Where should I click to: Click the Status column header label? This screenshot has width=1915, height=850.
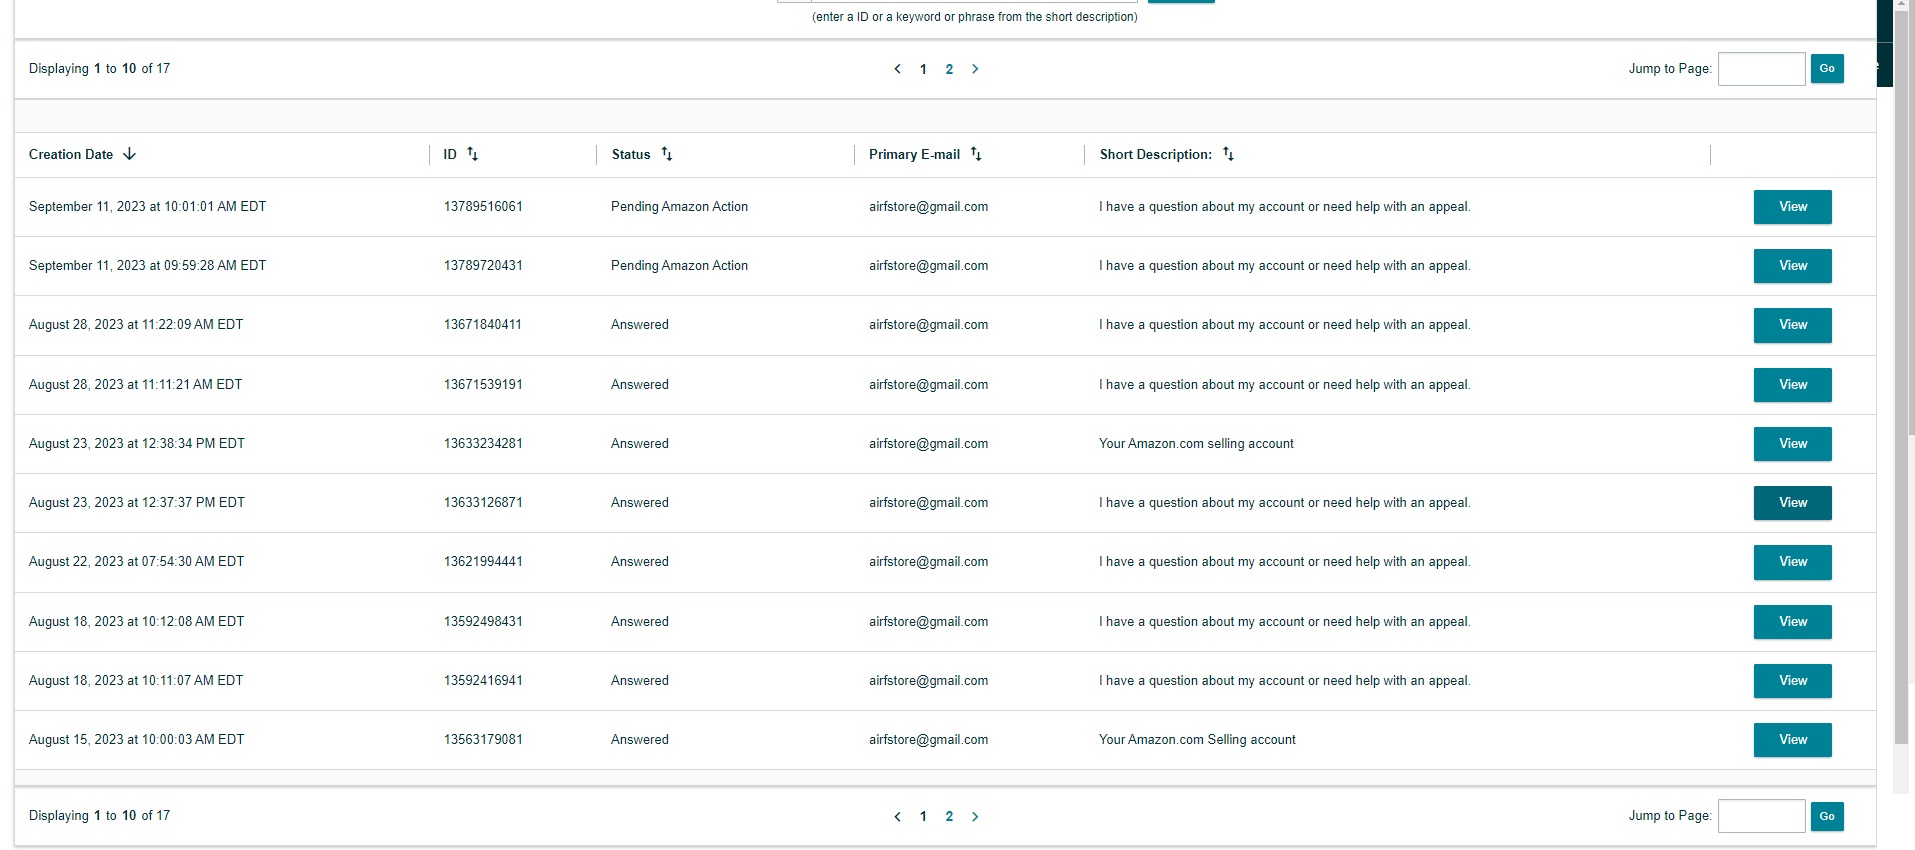[631, 154]
